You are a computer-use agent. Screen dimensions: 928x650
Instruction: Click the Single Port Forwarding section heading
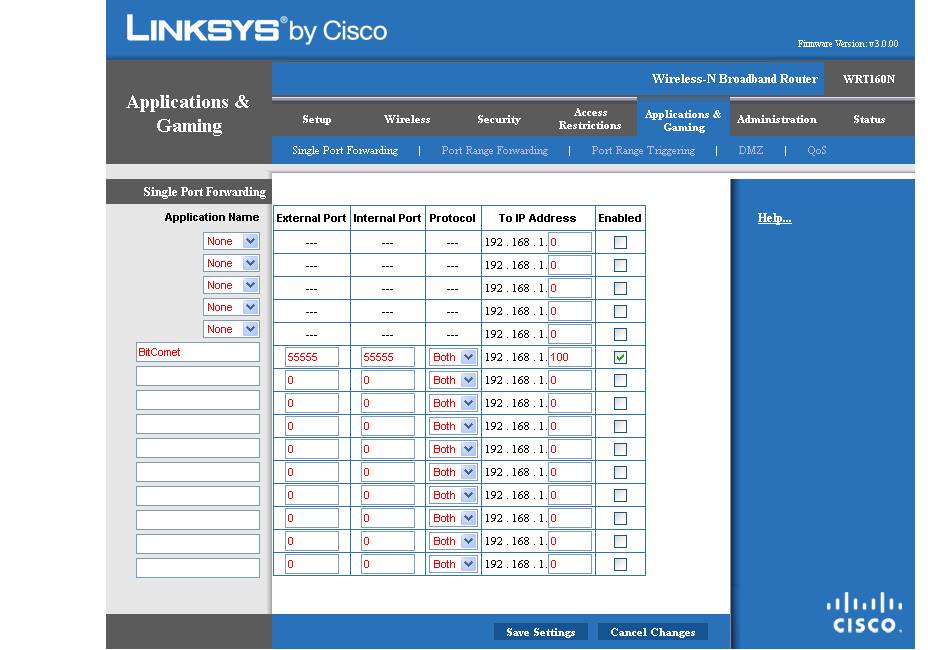204,192
